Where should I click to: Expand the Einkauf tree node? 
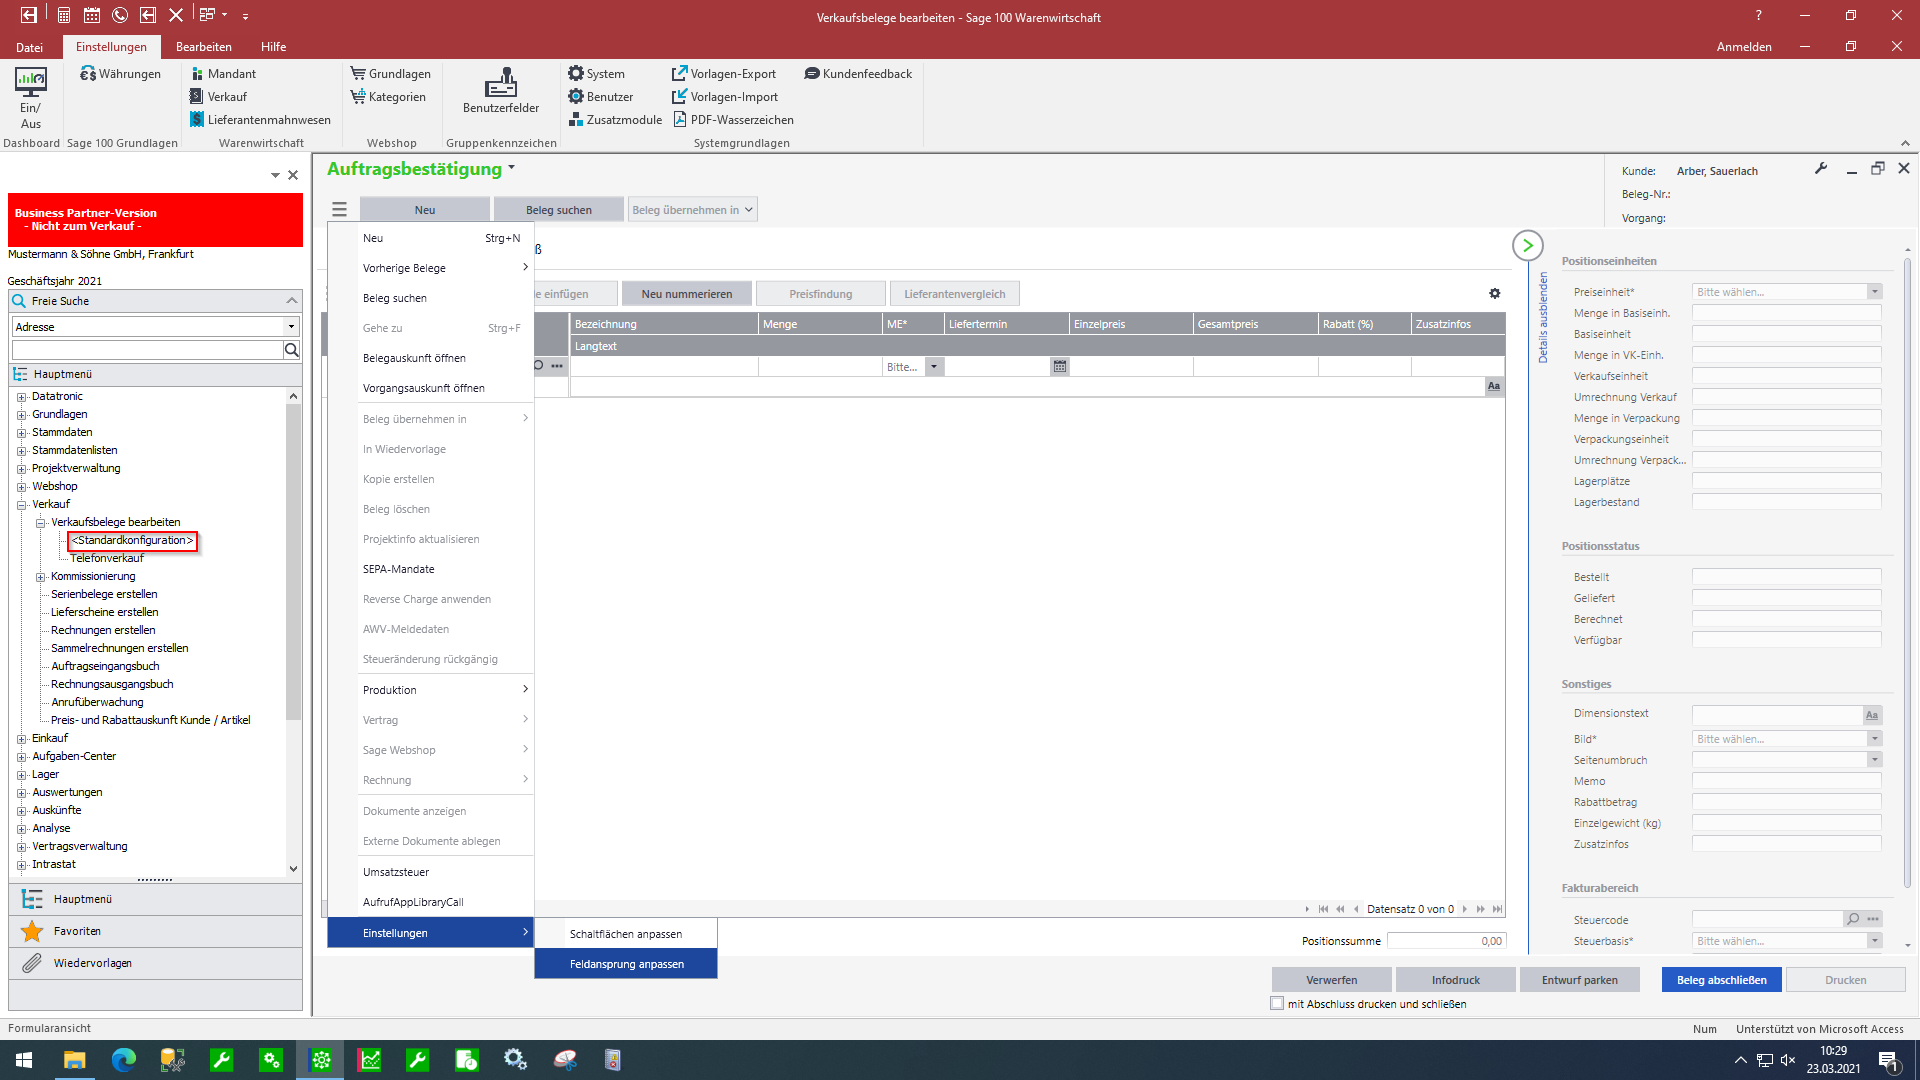coord(21,739)
